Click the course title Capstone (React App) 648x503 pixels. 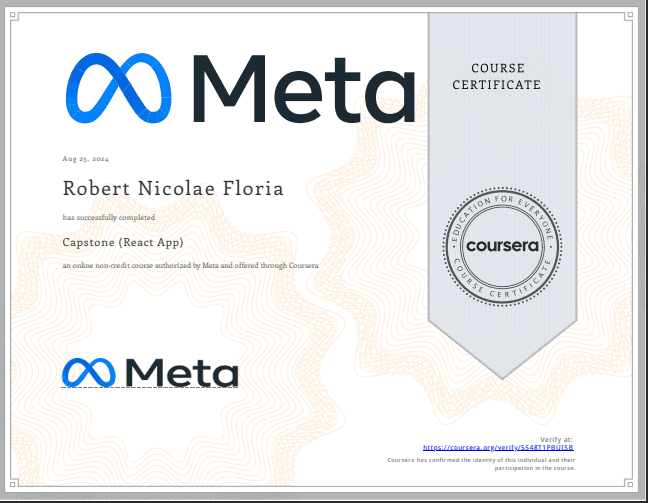point(124,242)
